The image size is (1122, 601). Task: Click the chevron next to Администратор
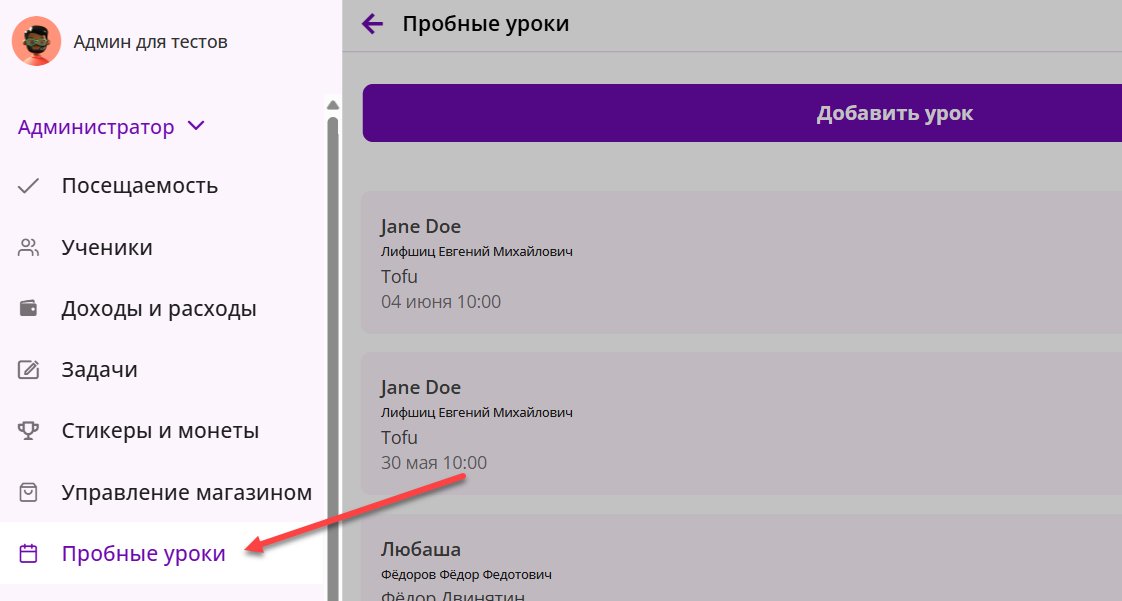[195, 126]
